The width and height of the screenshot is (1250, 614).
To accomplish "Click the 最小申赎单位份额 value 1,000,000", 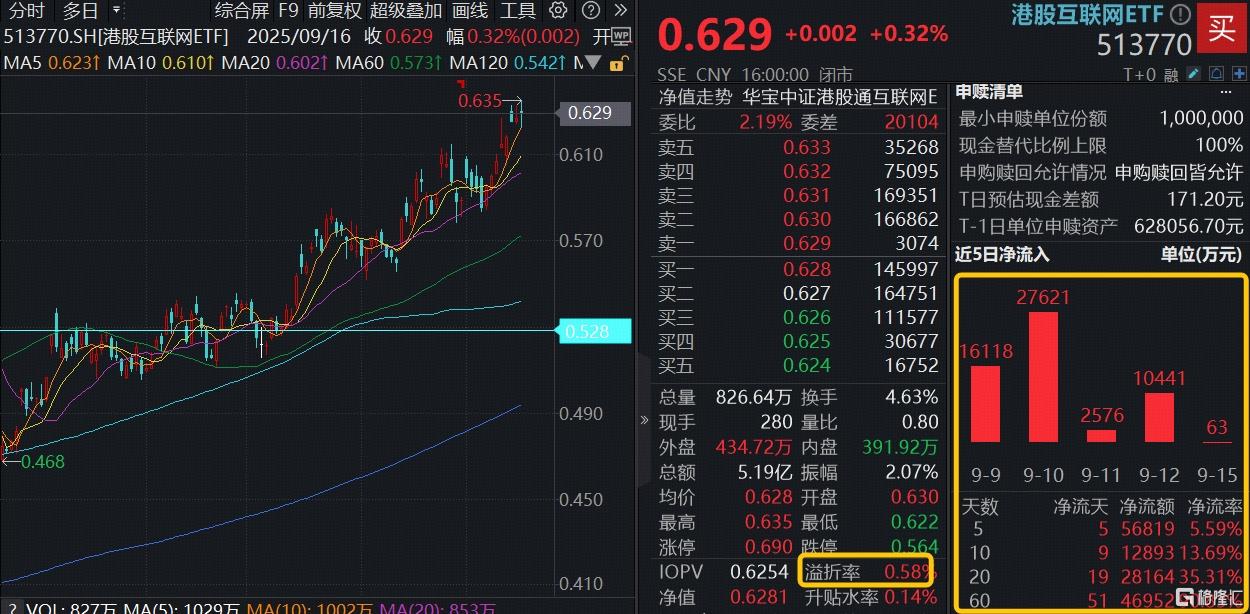I will pyautogui.click(x=1201, y=118).
